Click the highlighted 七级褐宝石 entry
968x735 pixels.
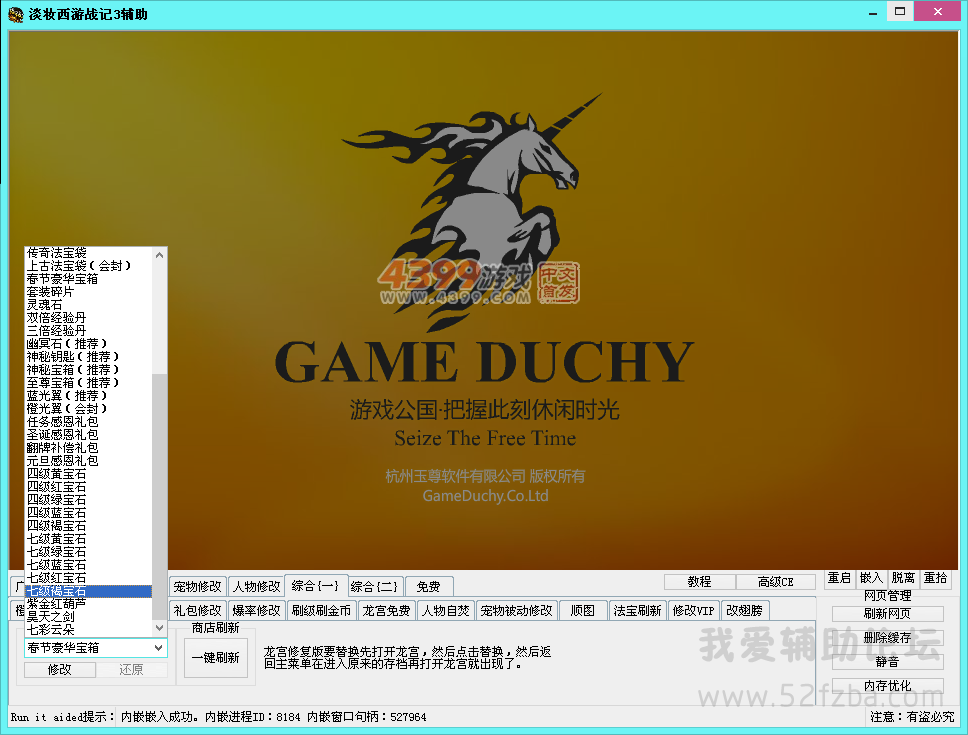pyautogui.click(x=89, y=591)
